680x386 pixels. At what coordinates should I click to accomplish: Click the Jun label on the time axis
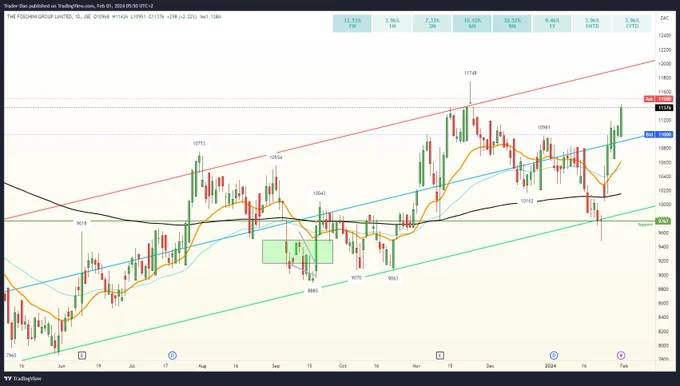click(62, 366)
